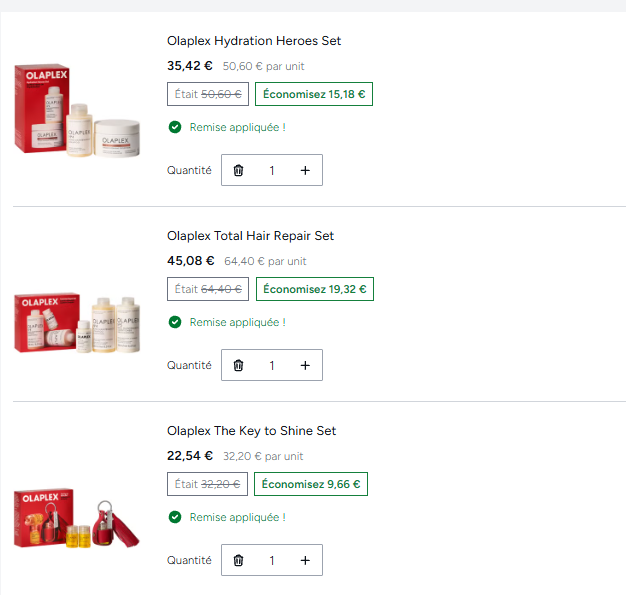Click the Total Hair Repair Set product image

coord(77,323)
